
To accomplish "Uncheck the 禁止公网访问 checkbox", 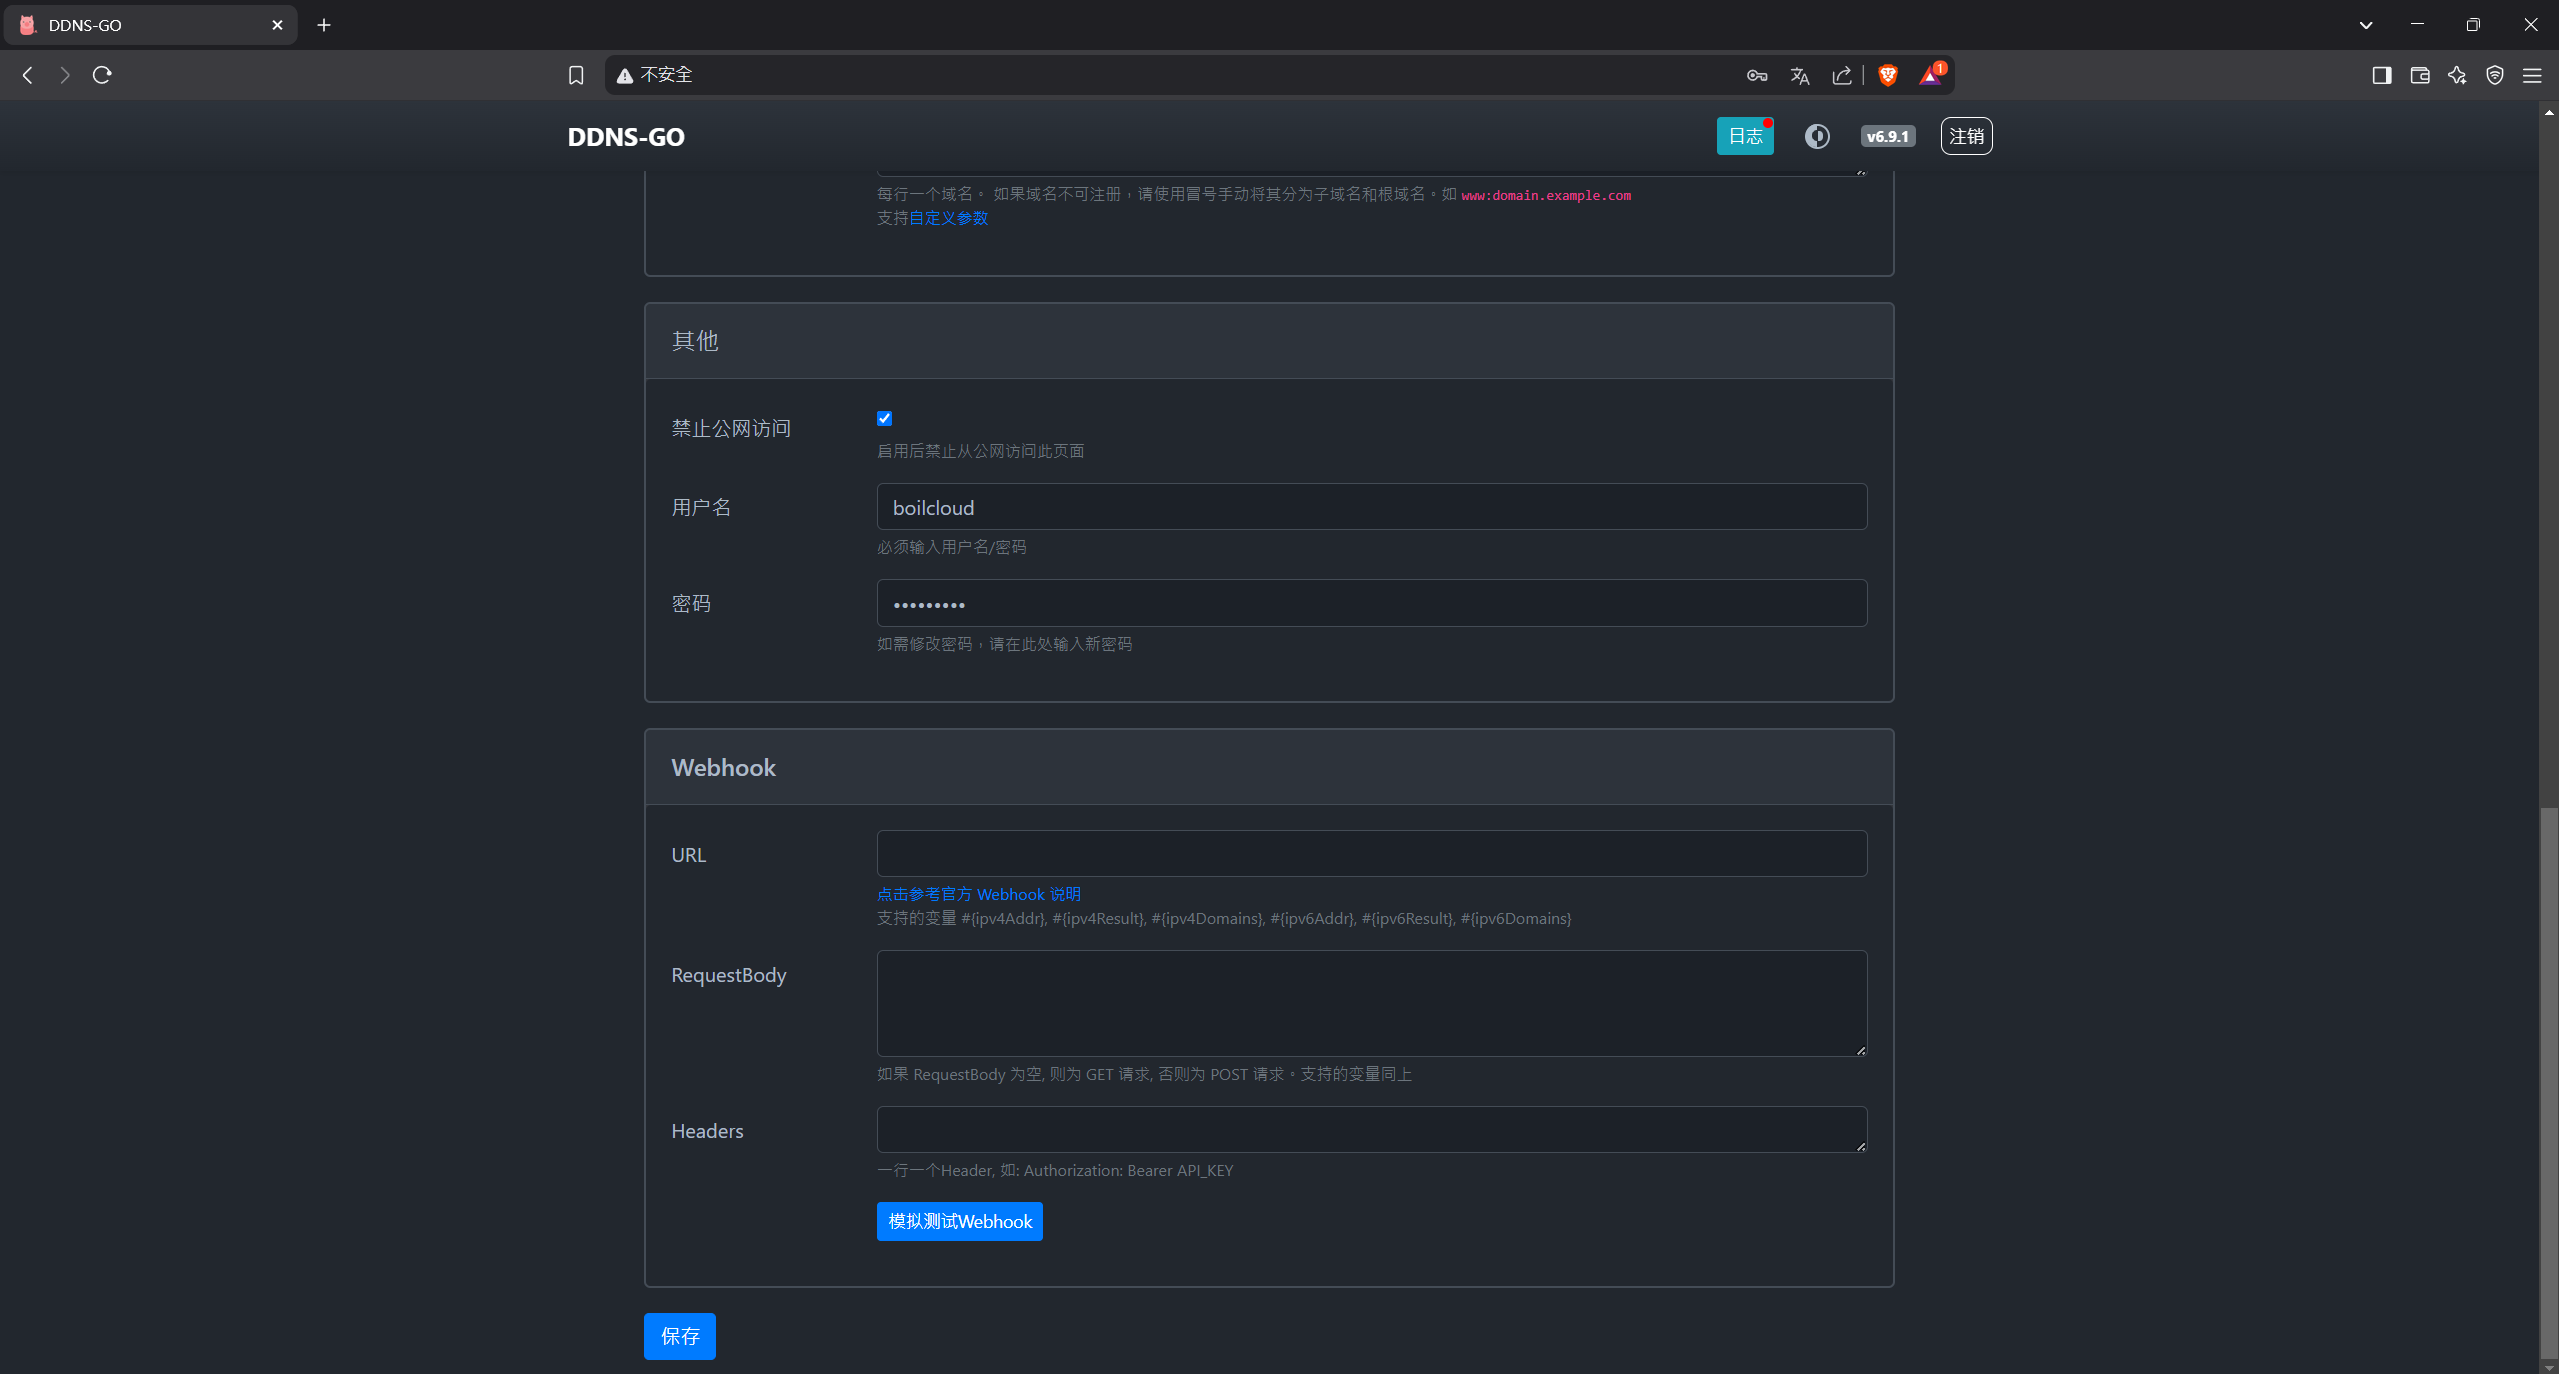I will 884,418.
